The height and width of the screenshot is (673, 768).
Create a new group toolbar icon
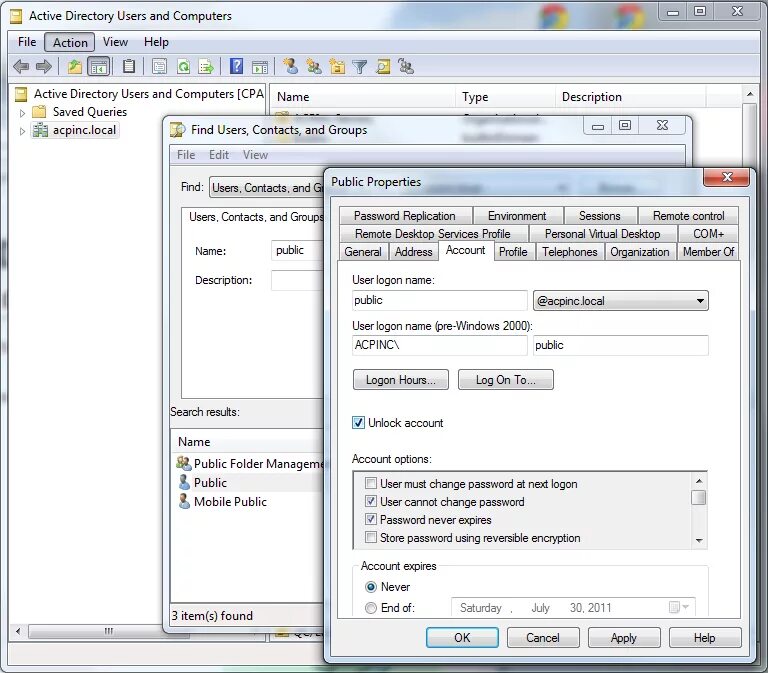click(x=313, y=66)
